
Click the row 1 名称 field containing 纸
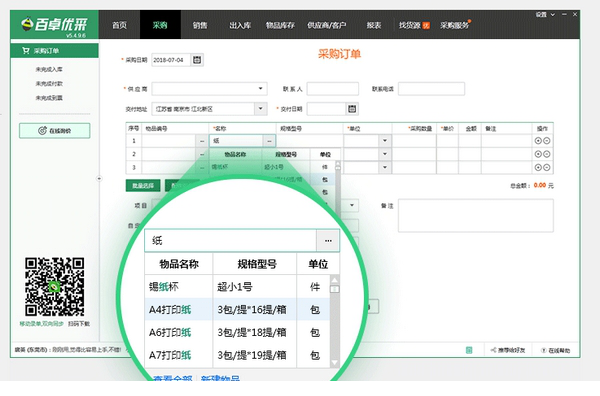click(236, 141)
